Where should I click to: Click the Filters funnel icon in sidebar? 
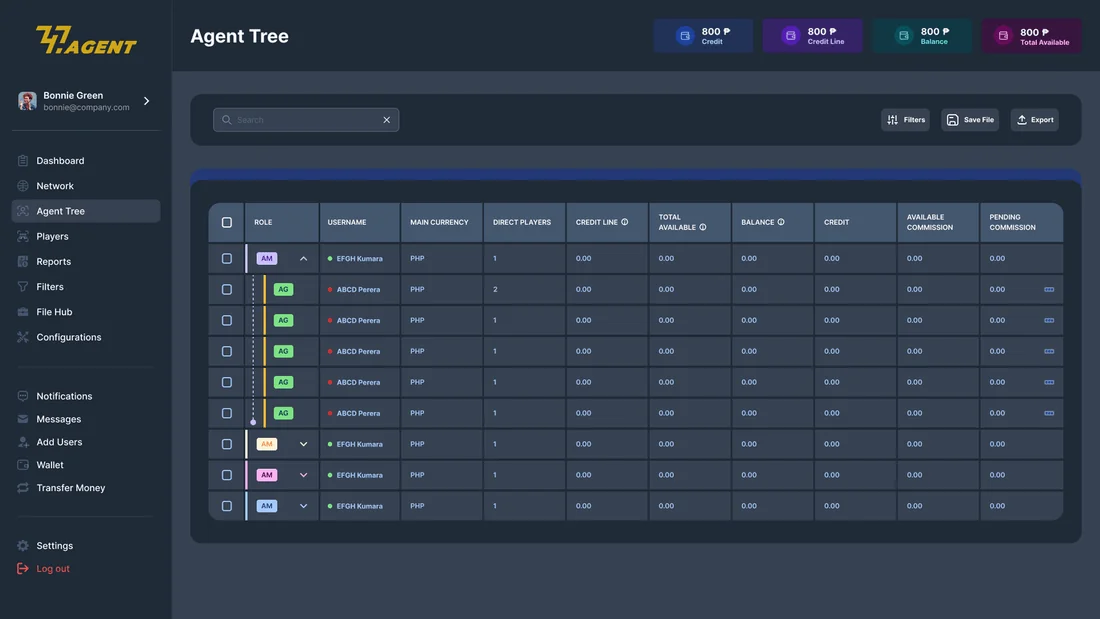point(22,287)
